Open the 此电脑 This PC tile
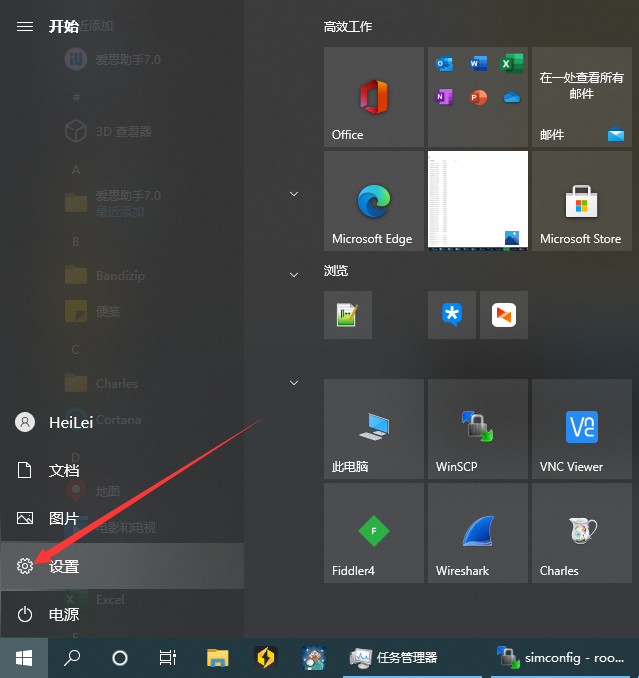639x678 pixels. pos(374,429)
